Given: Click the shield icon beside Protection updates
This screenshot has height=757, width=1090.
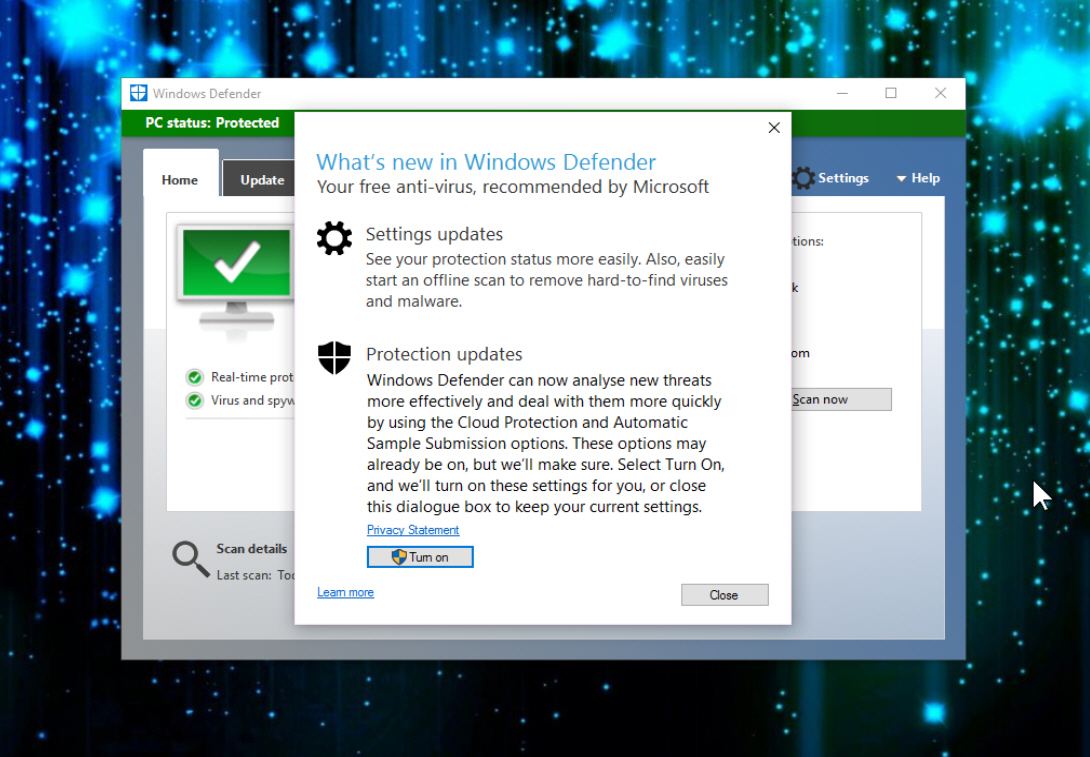Looking at the screenshot, I should tap(334, 357).
